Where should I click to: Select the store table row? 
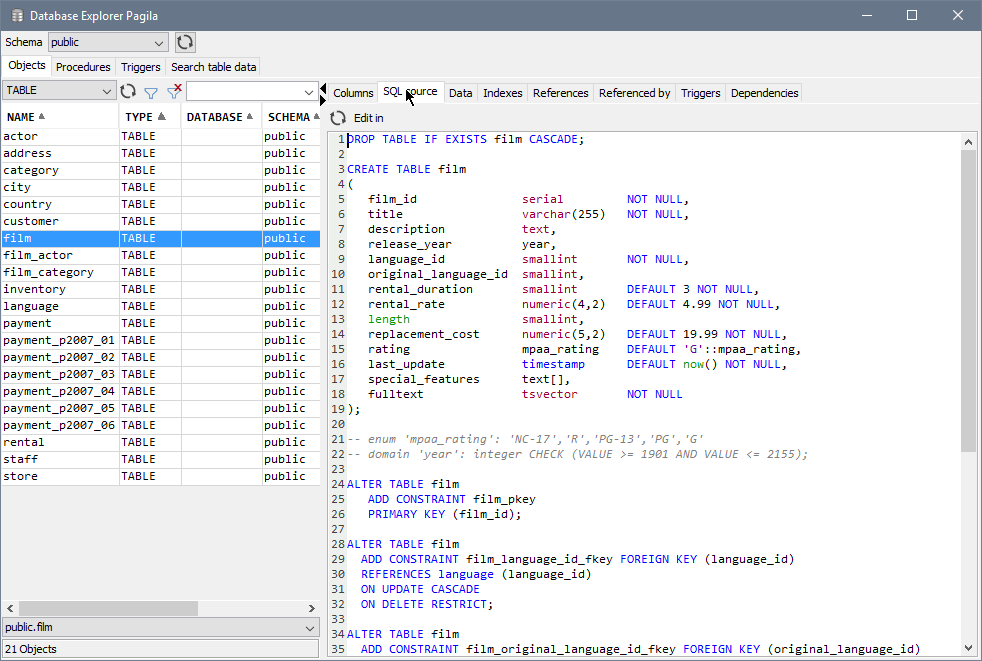(161, 476)
